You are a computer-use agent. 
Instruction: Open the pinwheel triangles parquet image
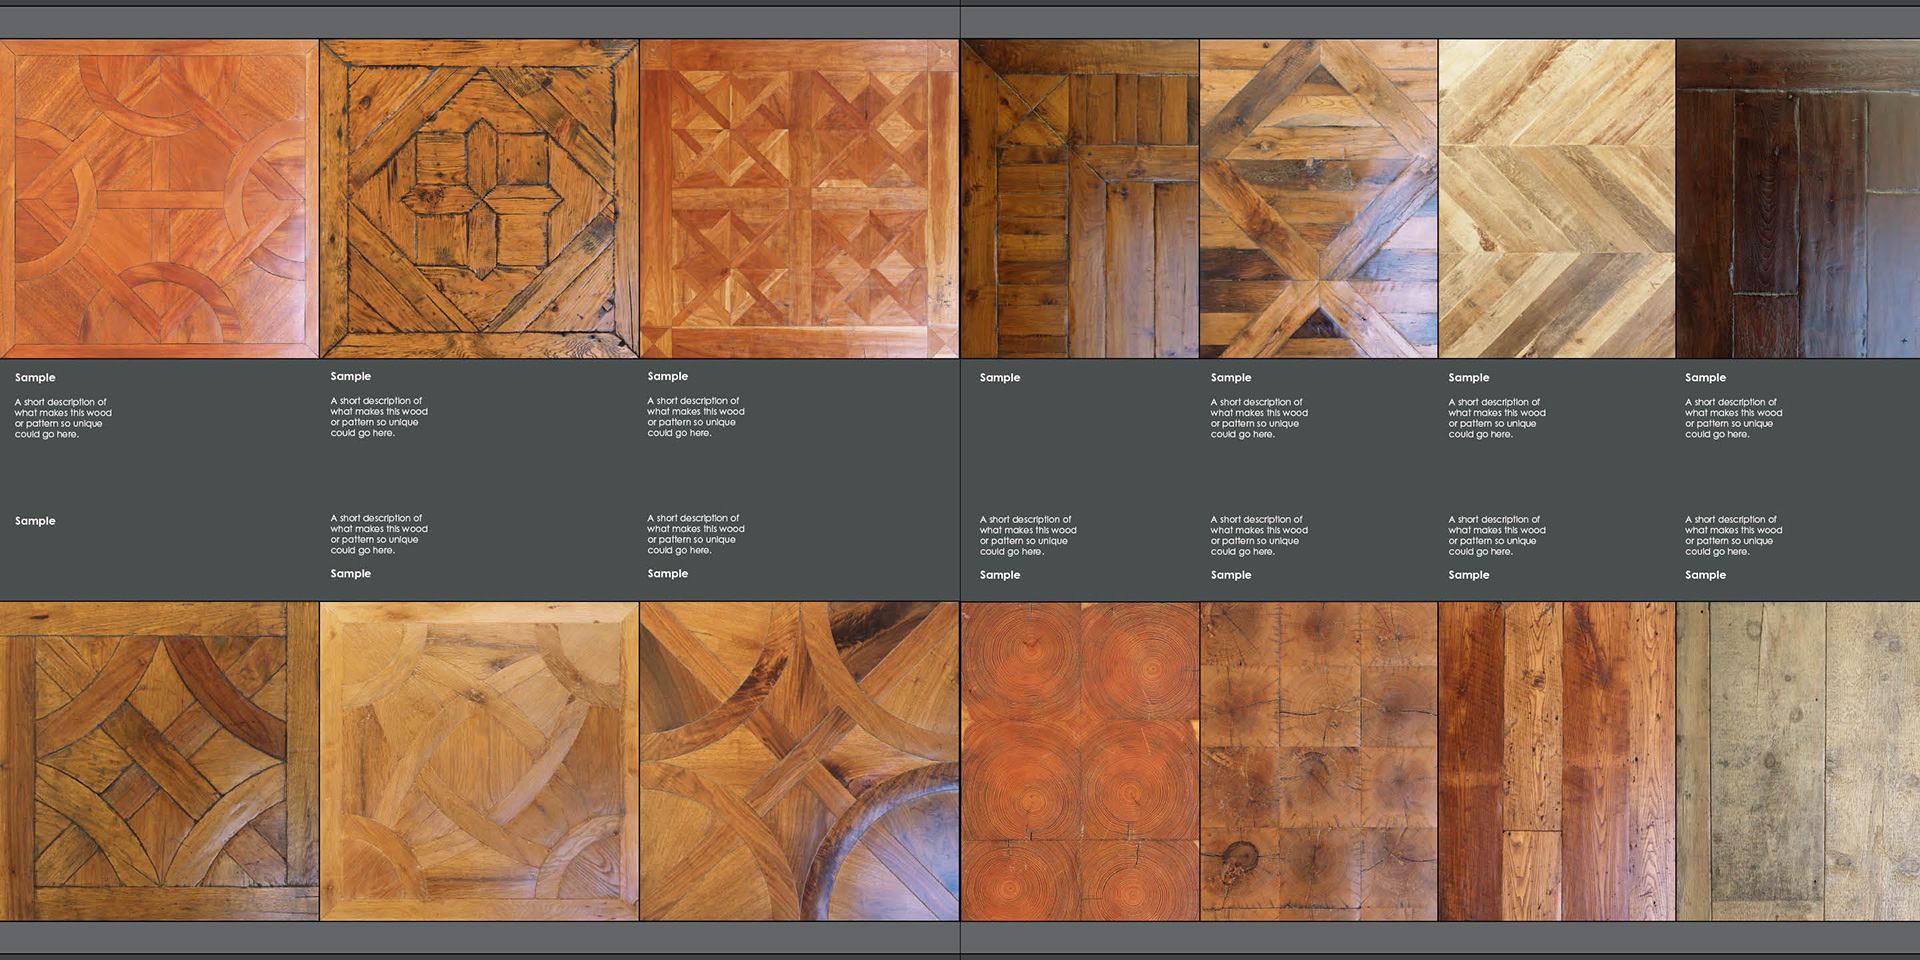pos(799,199)
